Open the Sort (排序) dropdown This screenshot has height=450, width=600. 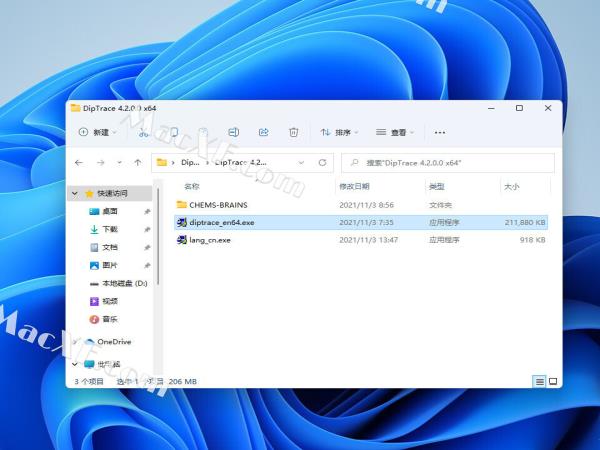pos(339,132)
